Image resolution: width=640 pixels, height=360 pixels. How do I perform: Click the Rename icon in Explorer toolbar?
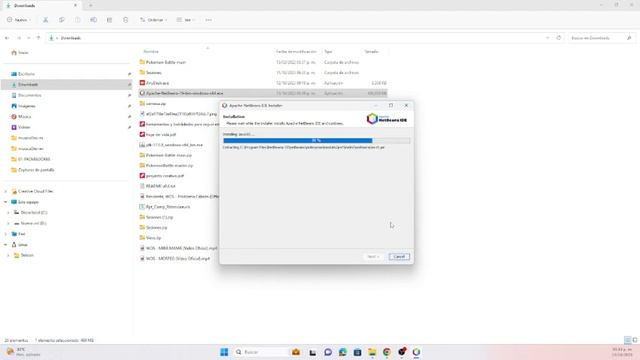93,20
